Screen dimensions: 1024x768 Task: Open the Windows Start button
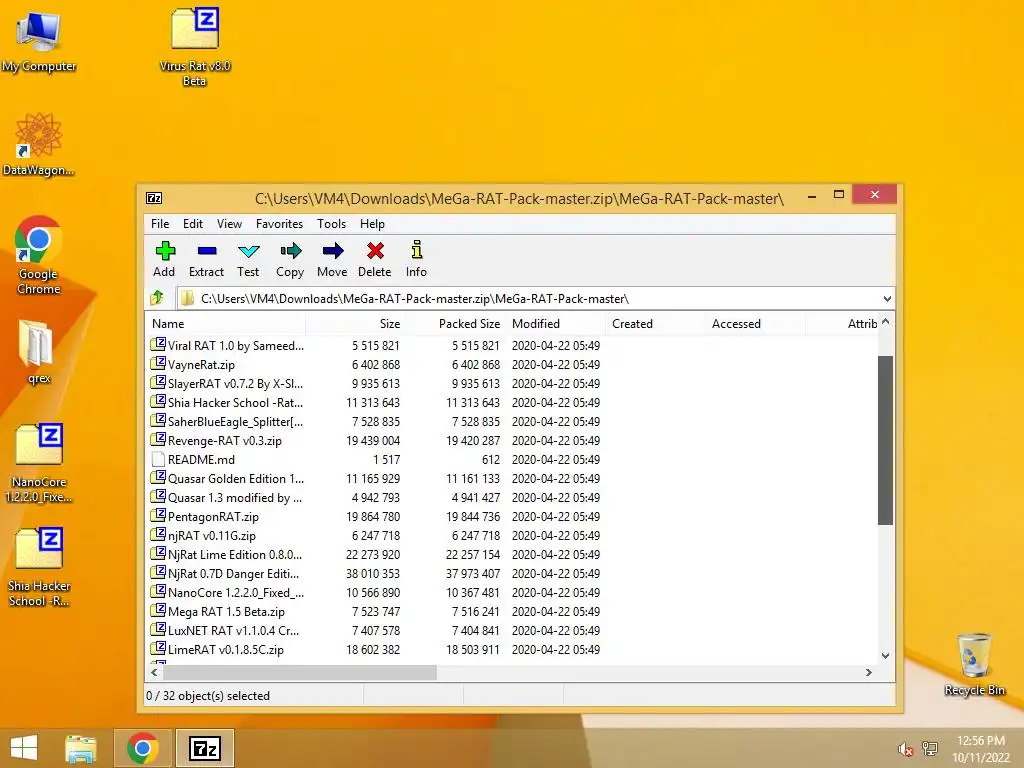[24, 748]
